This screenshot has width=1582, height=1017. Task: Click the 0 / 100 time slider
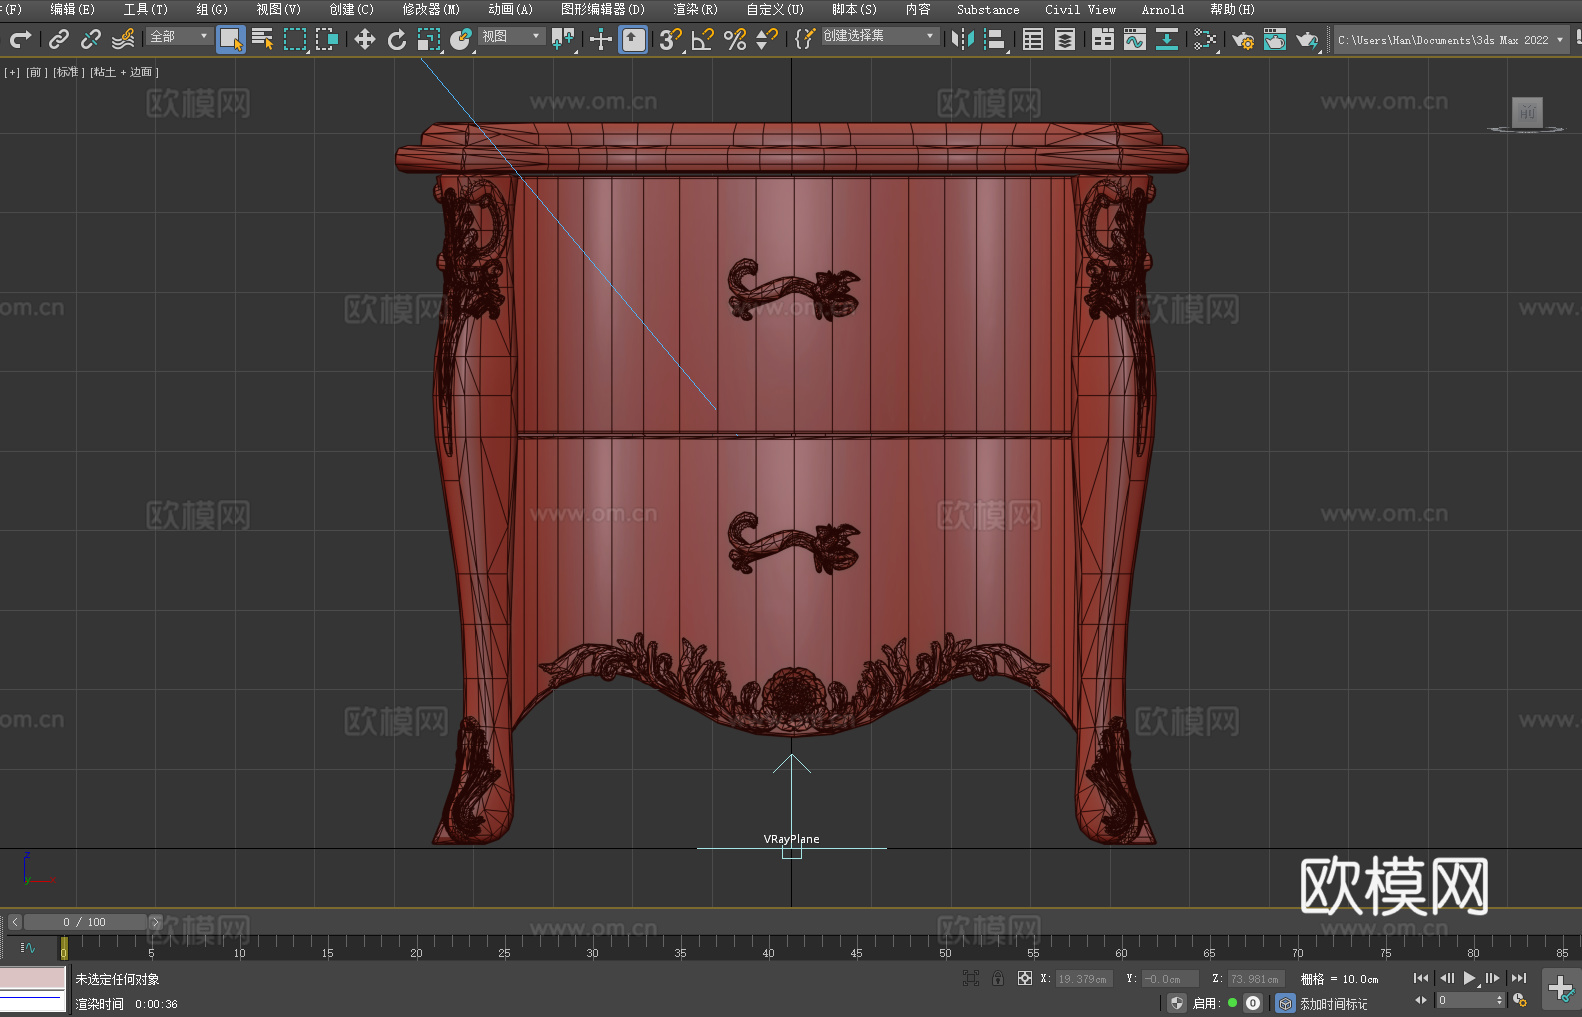pos(85,922)
